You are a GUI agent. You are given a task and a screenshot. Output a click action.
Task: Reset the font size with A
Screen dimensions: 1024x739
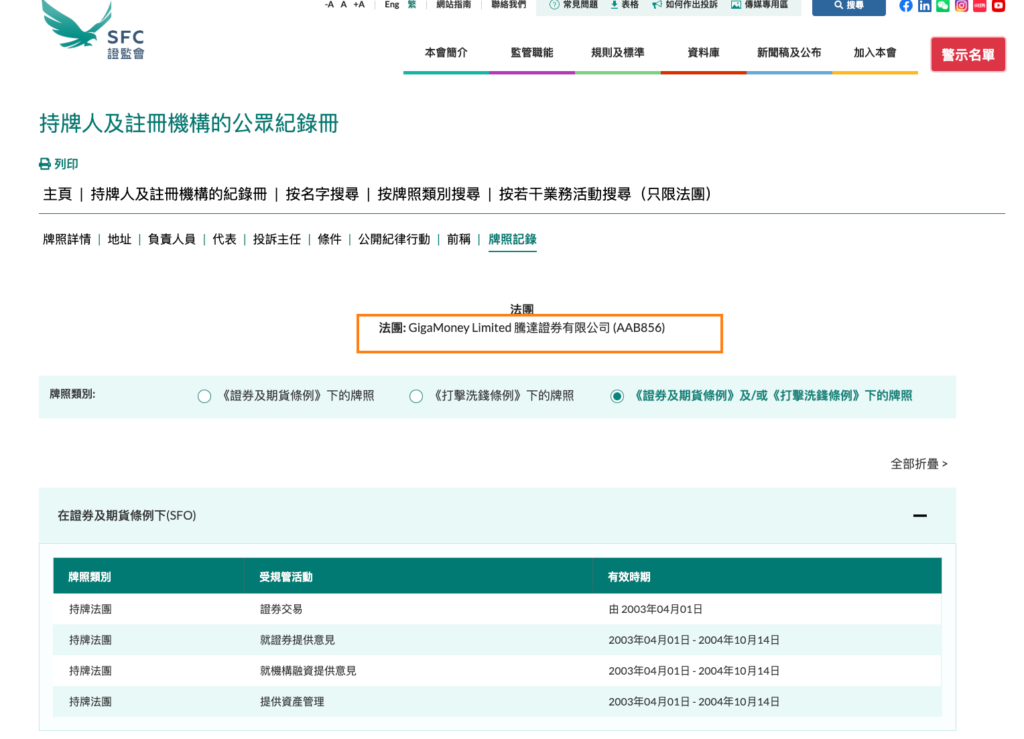344,5
